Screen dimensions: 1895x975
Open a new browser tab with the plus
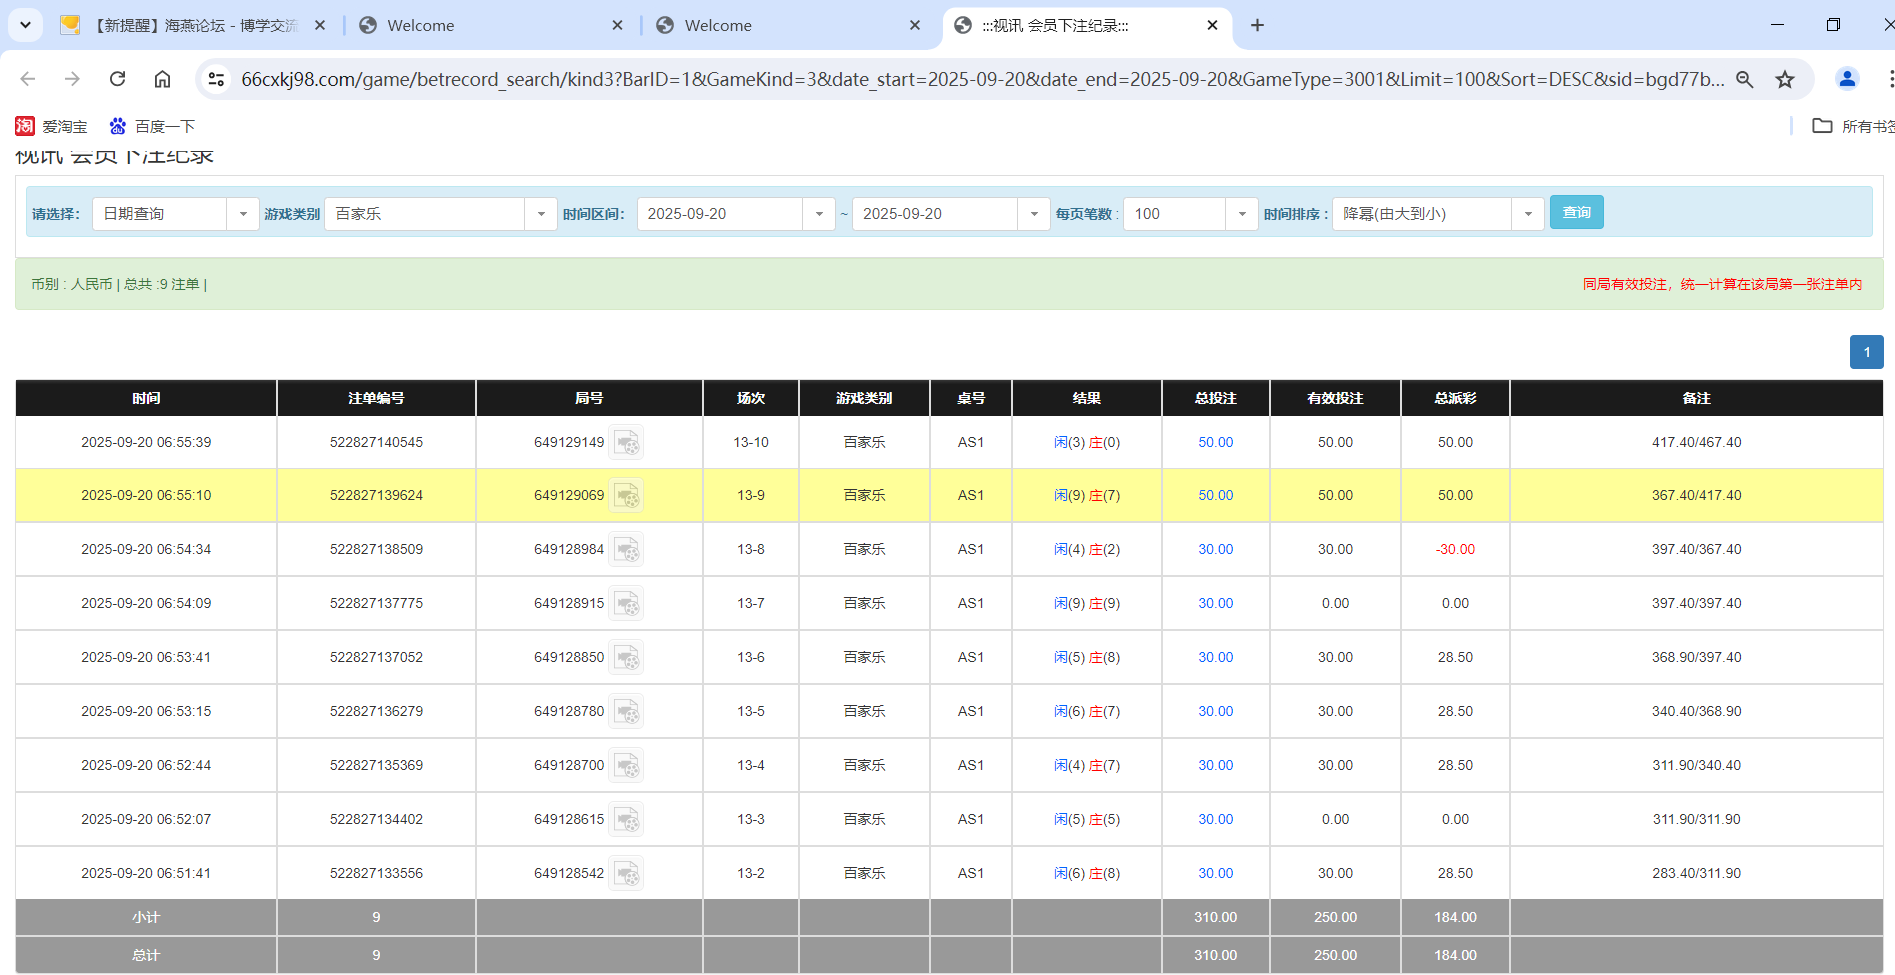coord(1257,25)
